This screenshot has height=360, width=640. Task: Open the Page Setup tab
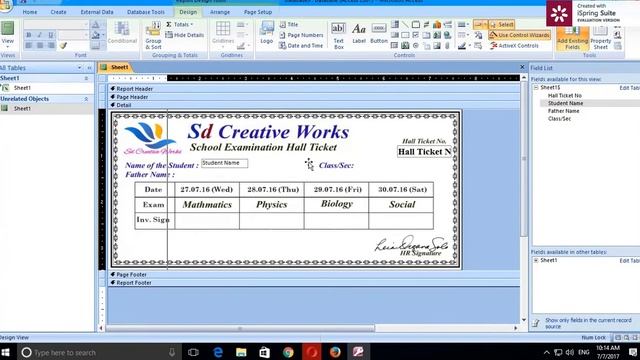click(x=258, y=12)
